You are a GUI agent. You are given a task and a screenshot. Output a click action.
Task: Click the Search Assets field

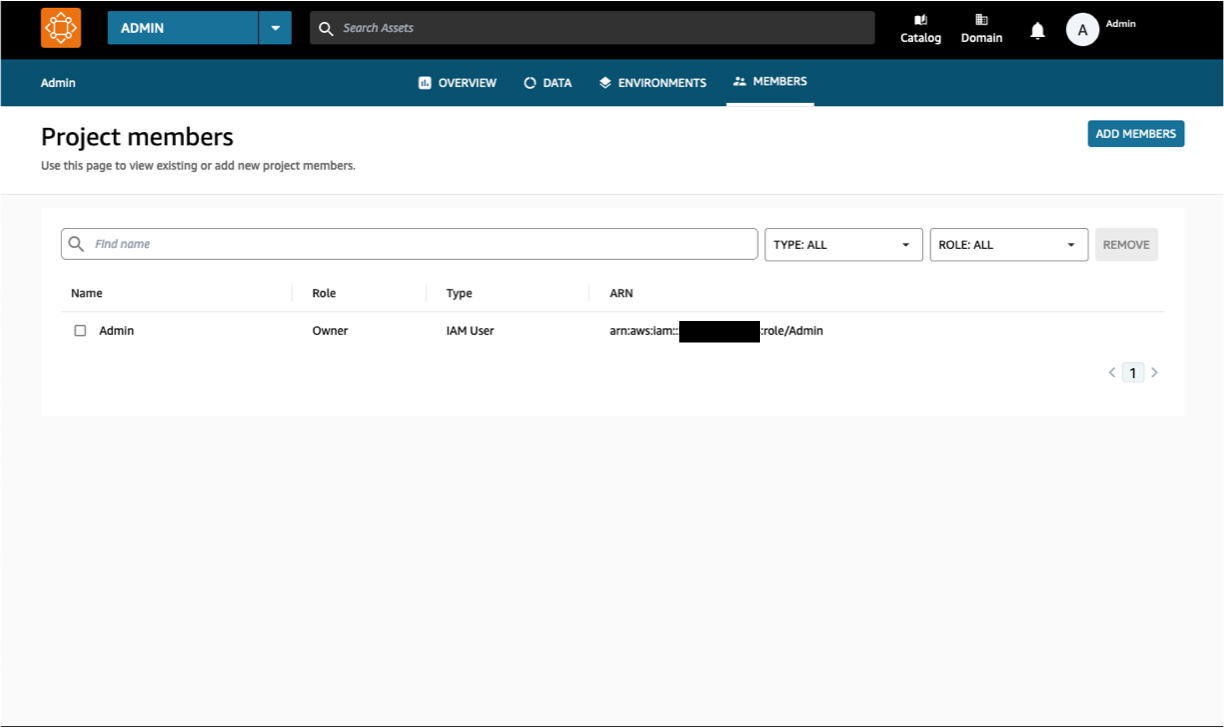point(592,28)
